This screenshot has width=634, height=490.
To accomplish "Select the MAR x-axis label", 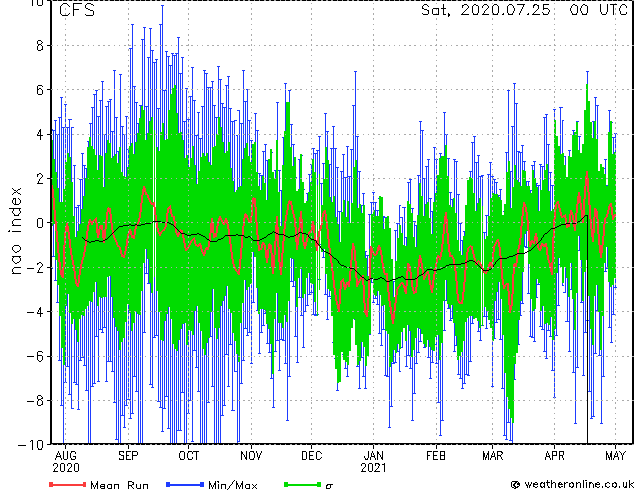I will click(x=493, y=456).
